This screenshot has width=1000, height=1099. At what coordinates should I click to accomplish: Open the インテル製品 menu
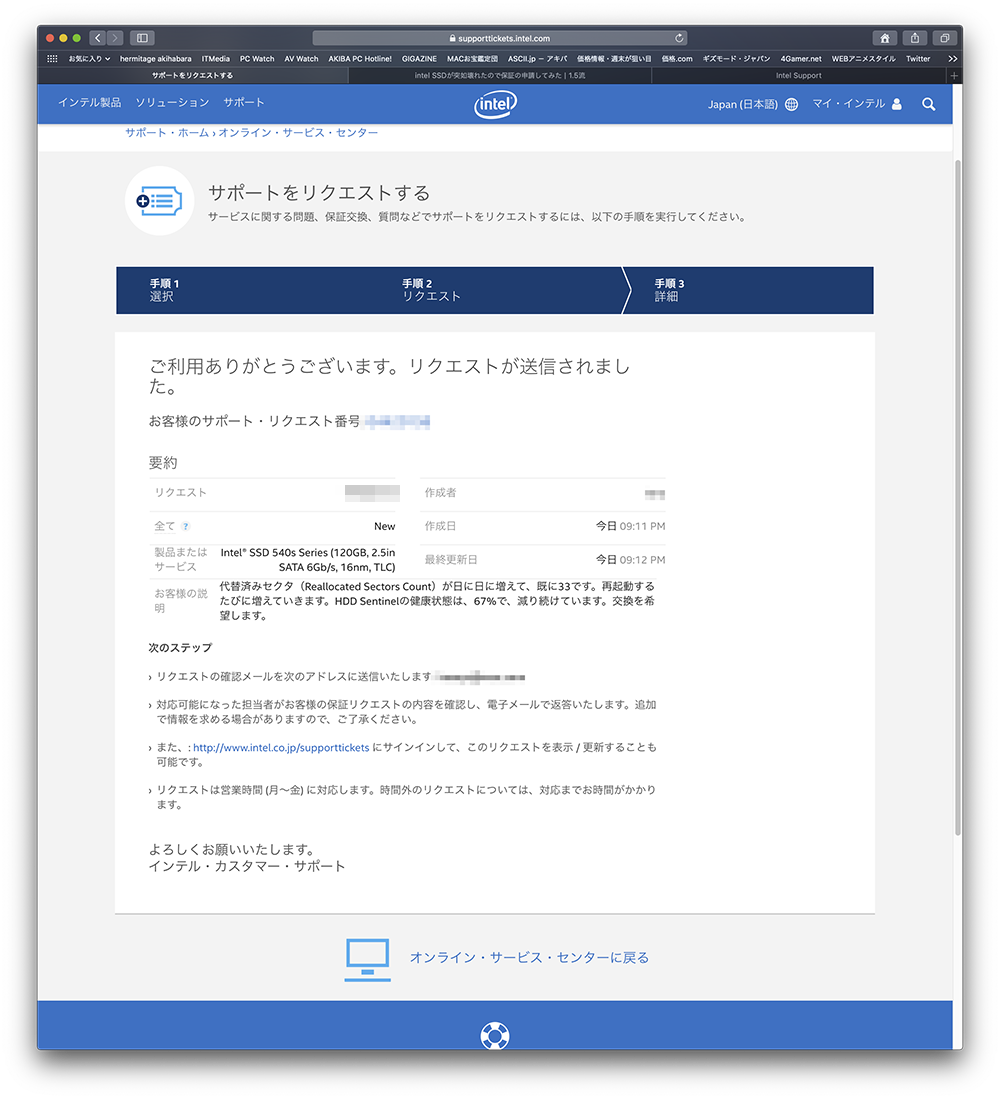click(90, 102)
